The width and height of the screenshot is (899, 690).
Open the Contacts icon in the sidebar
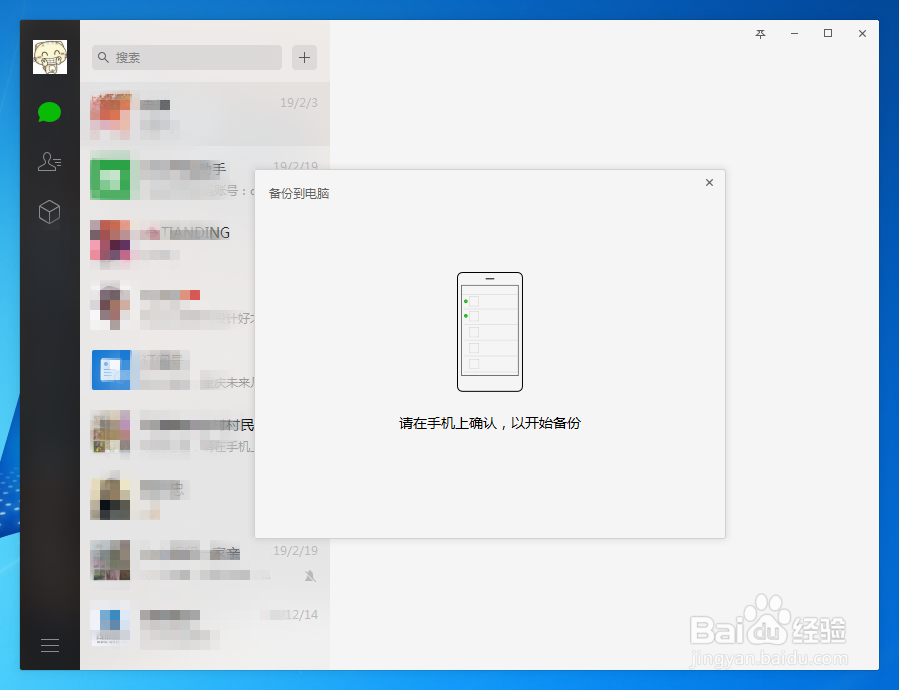[49, 162]
